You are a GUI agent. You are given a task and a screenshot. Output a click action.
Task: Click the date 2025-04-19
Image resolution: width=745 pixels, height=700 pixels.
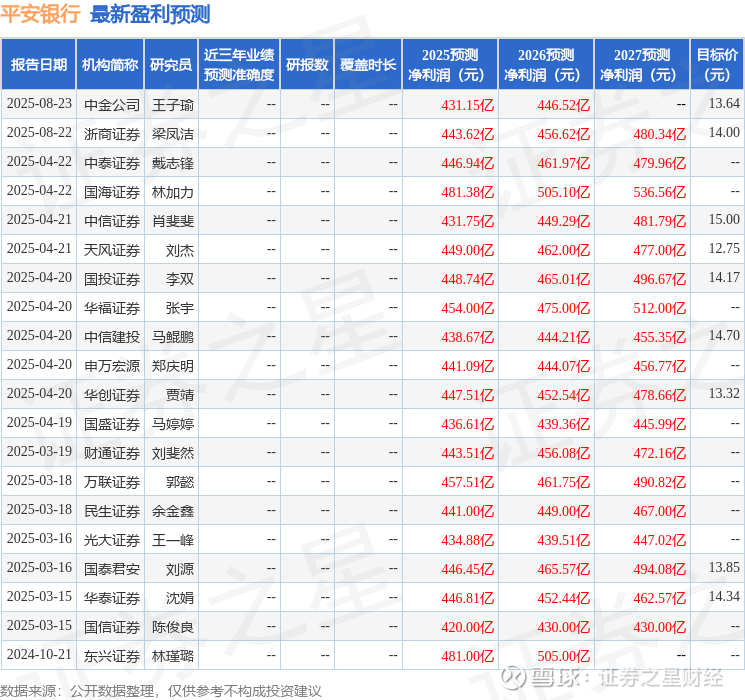39,422
